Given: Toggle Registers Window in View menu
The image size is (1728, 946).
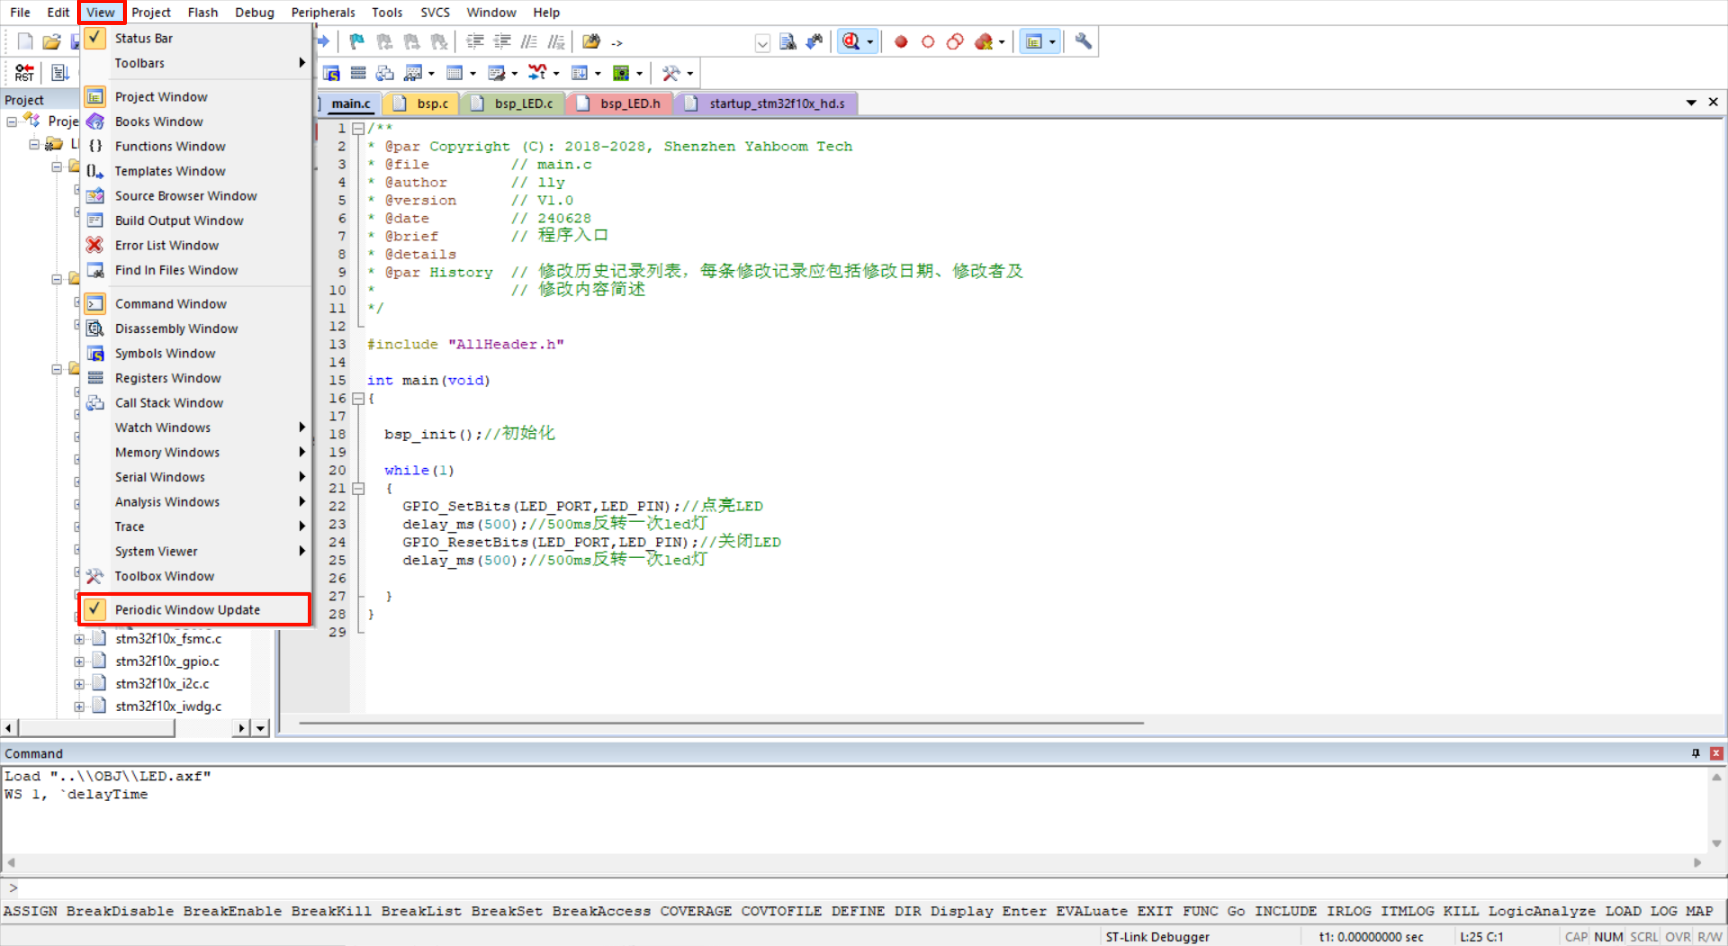Looking at the screenshot, I should [196, 378].
